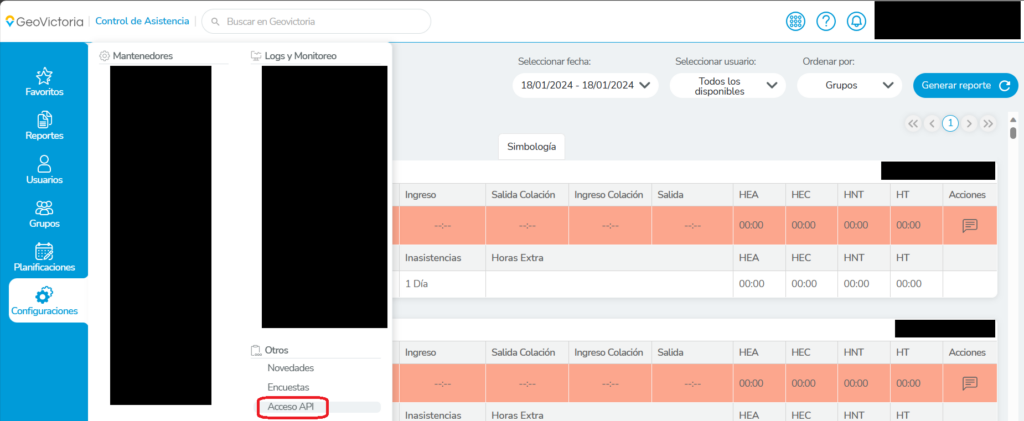Open Planificaciones in the sidebar

[x=44, y=257]
